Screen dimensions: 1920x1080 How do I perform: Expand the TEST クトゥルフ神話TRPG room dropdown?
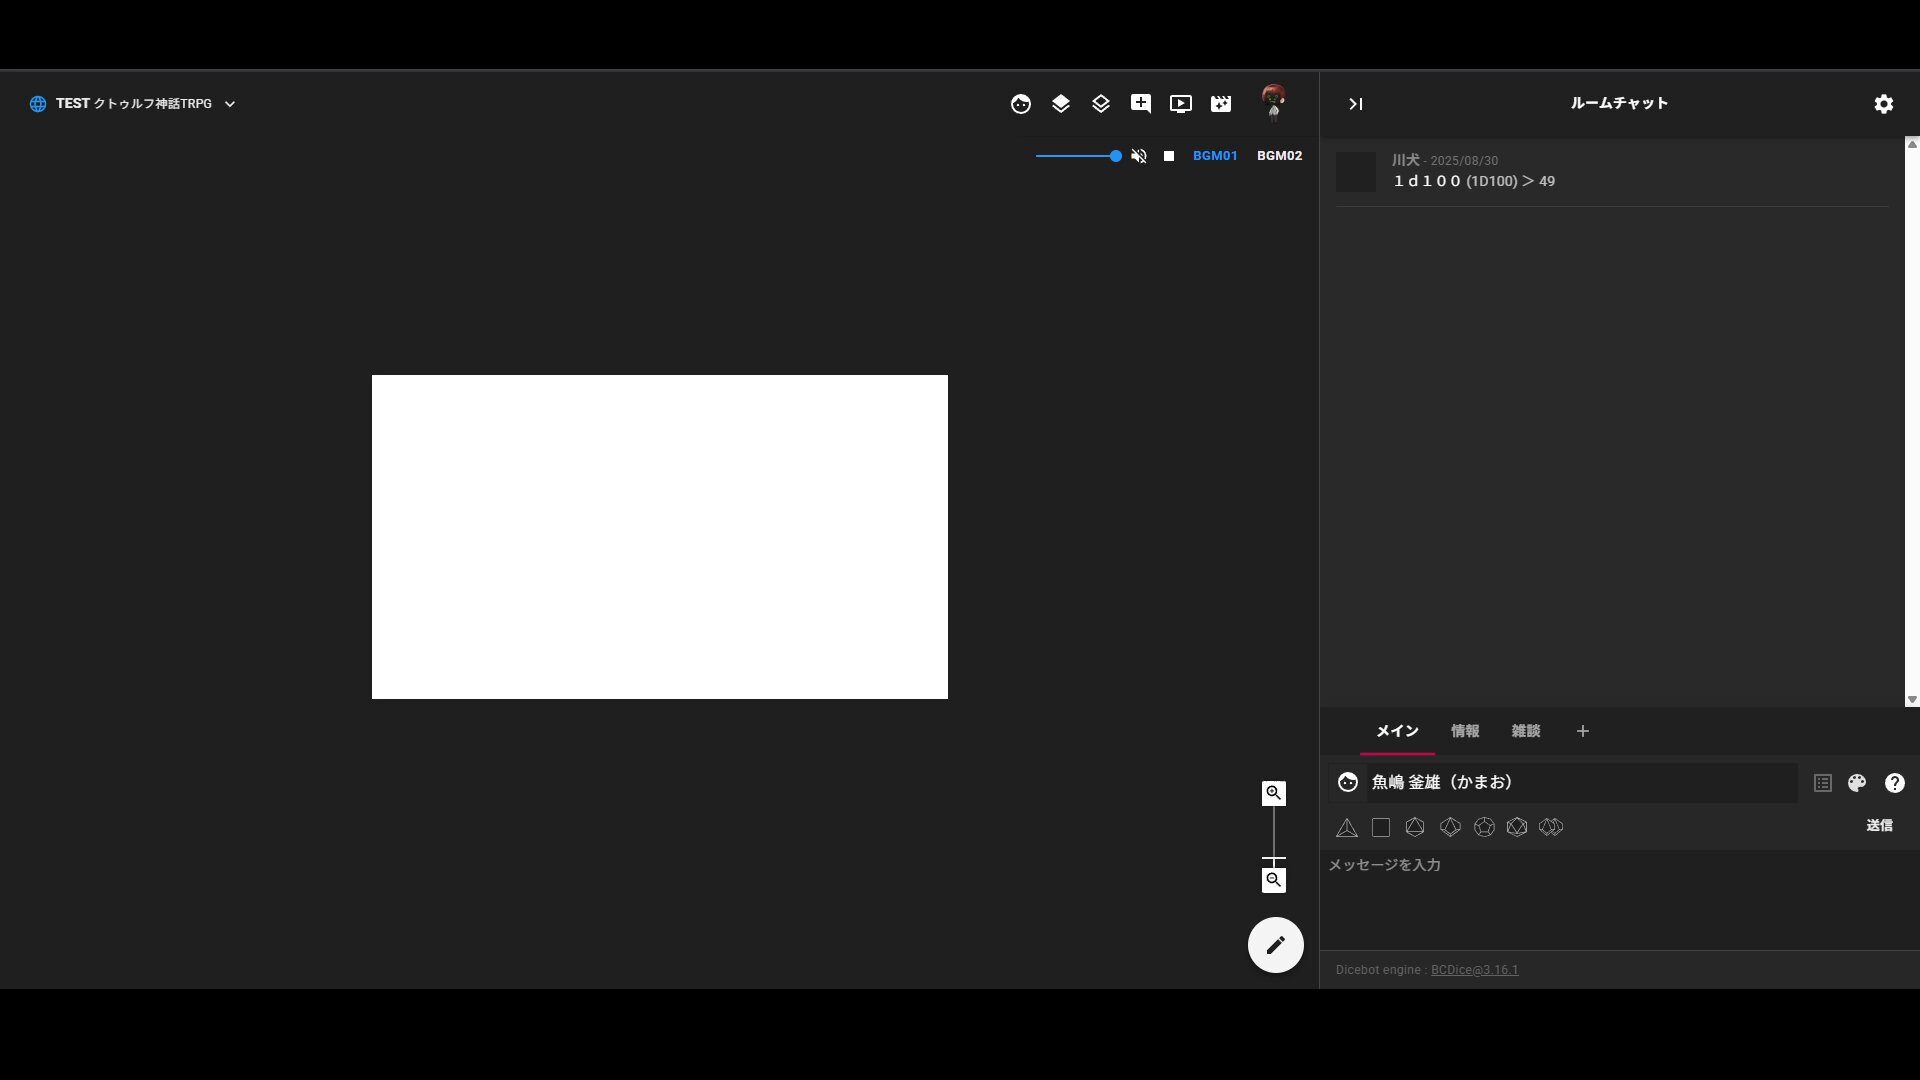pyautogui.click(x=229, y=104)
